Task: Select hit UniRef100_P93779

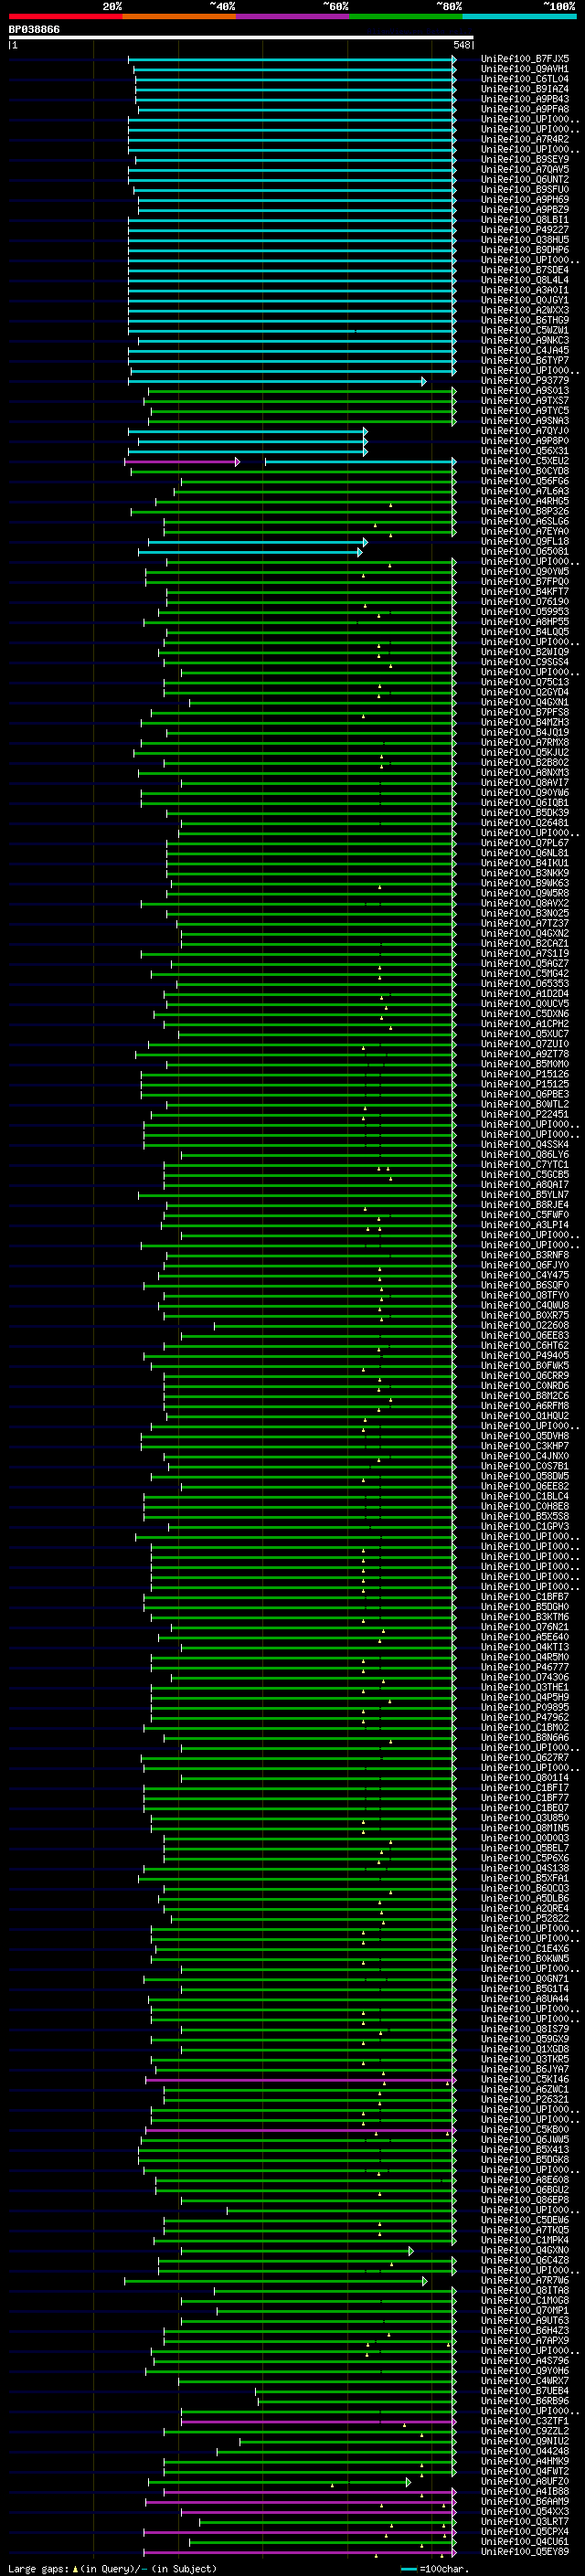Action: pyautogui.click(x=525, y=381)
